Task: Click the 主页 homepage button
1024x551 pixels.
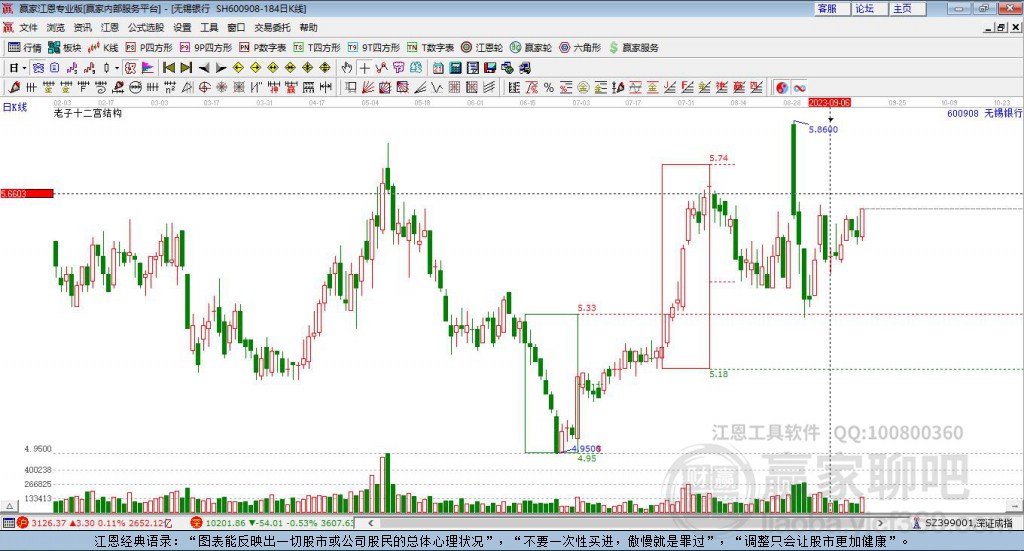Action: pyautogui.click(x=908, y=8)
